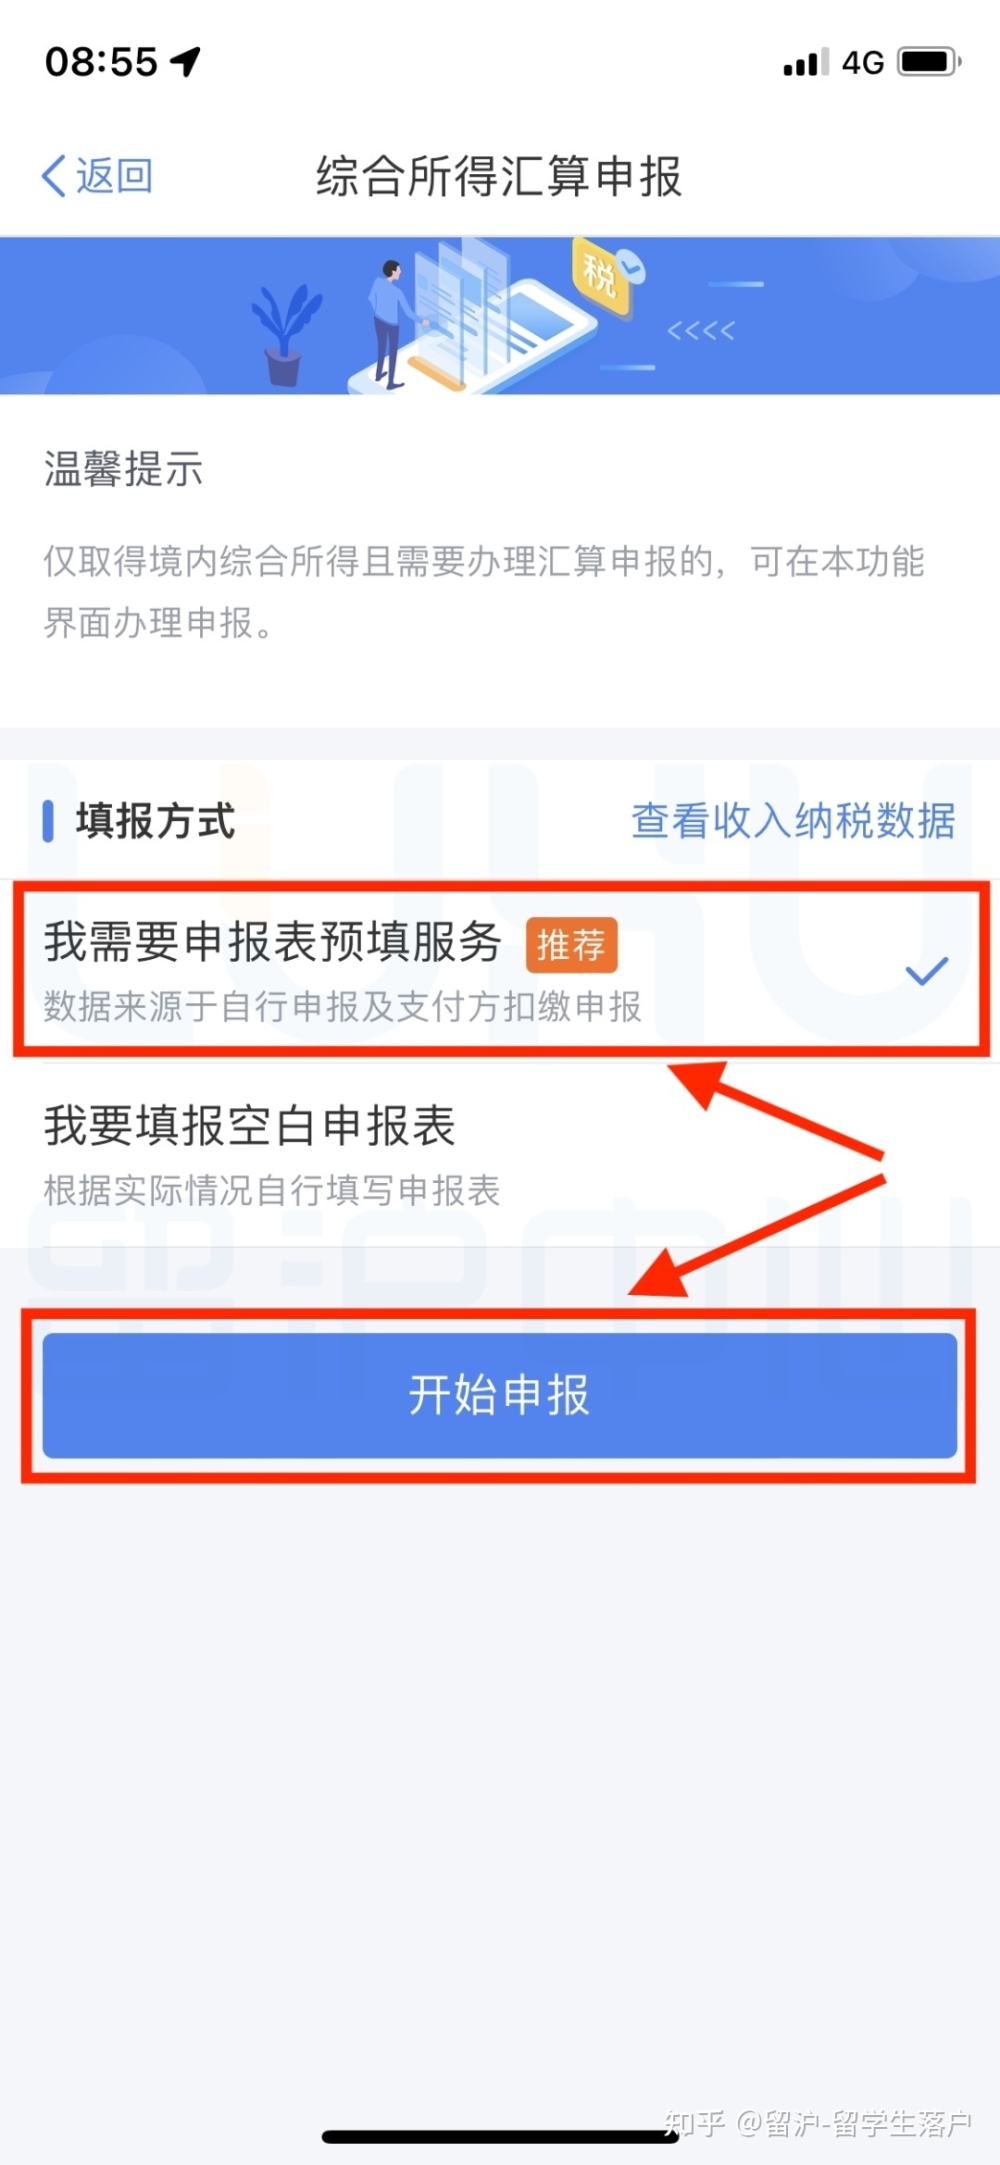Click the orange 推荐 recommended badge
This screenshot has width=1000, height=2165.
[x=571, y=944]
